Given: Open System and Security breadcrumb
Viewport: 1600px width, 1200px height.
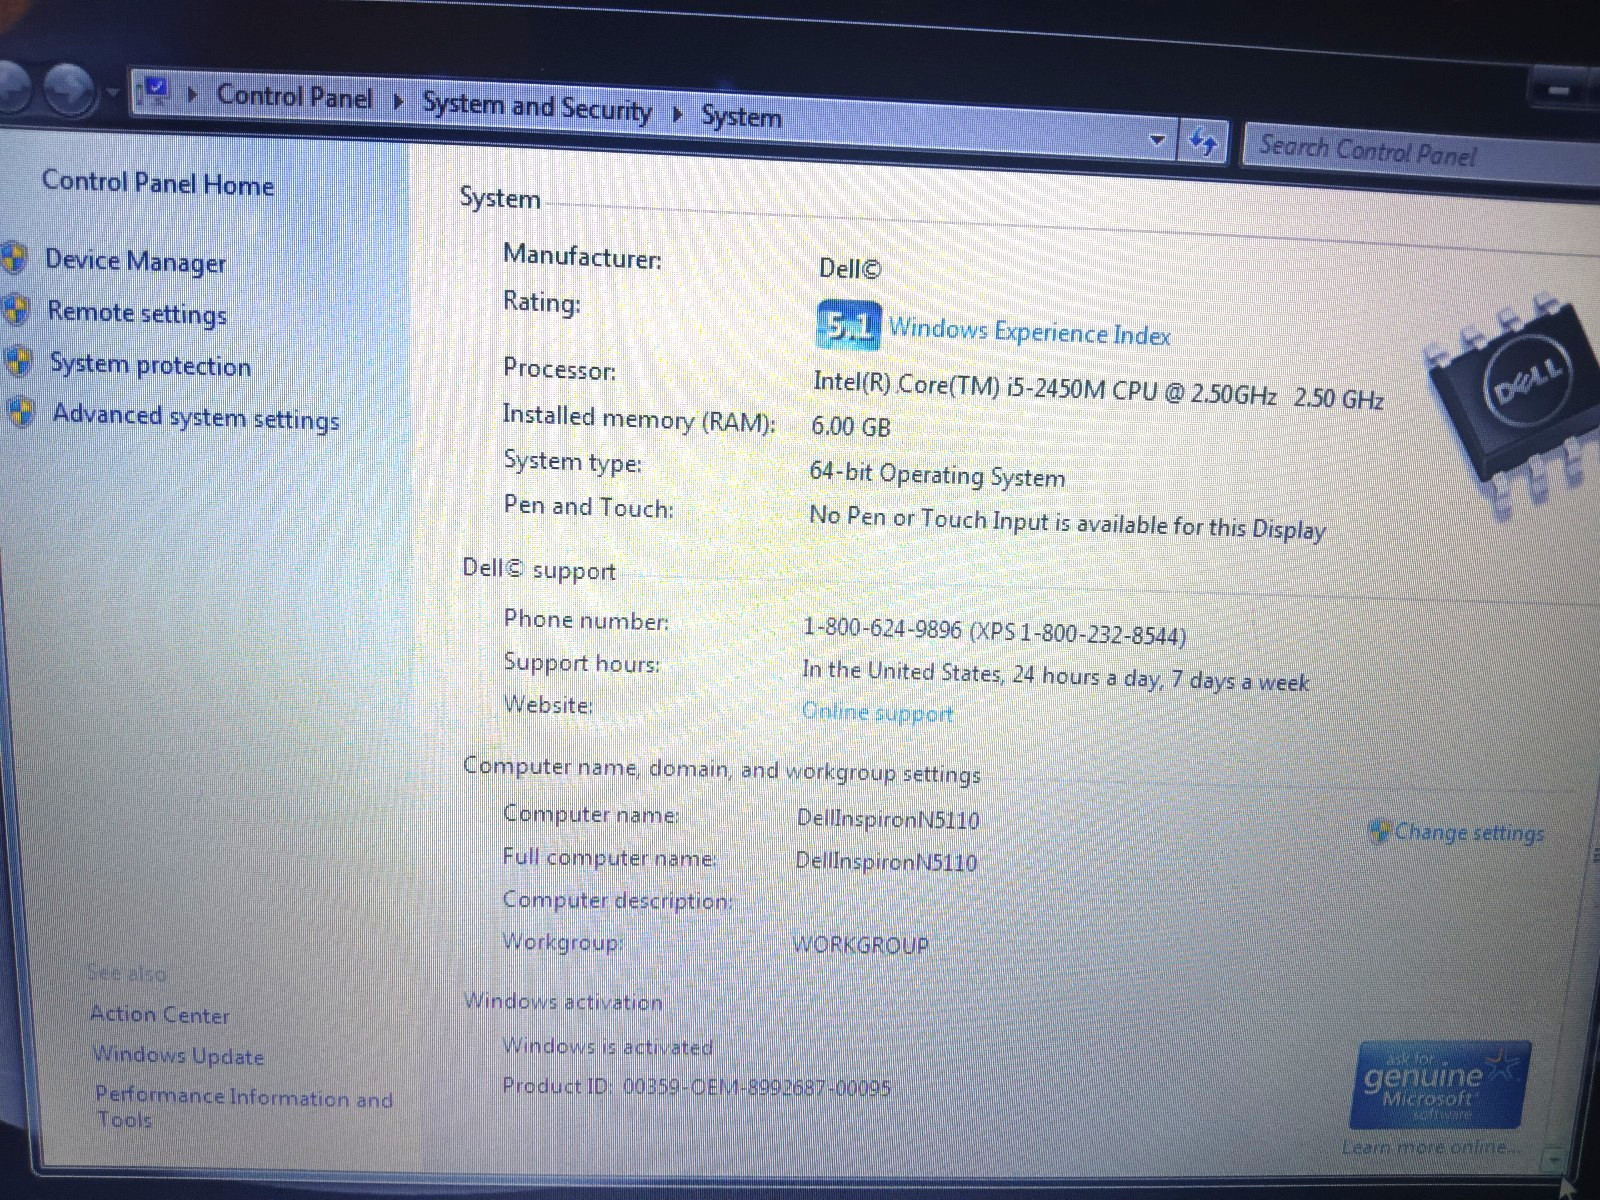Looking at the screenshot, I should click(537, 106).
